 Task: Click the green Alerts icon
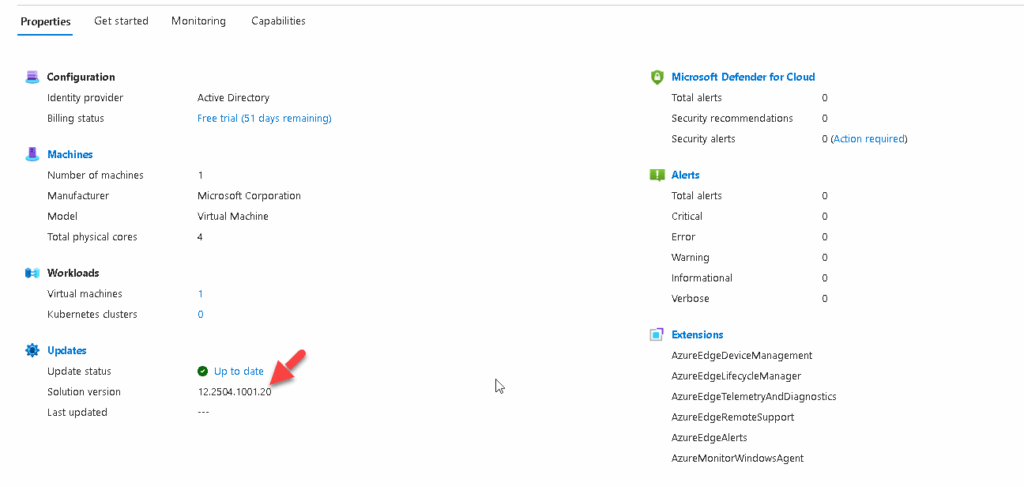(656, 175)
